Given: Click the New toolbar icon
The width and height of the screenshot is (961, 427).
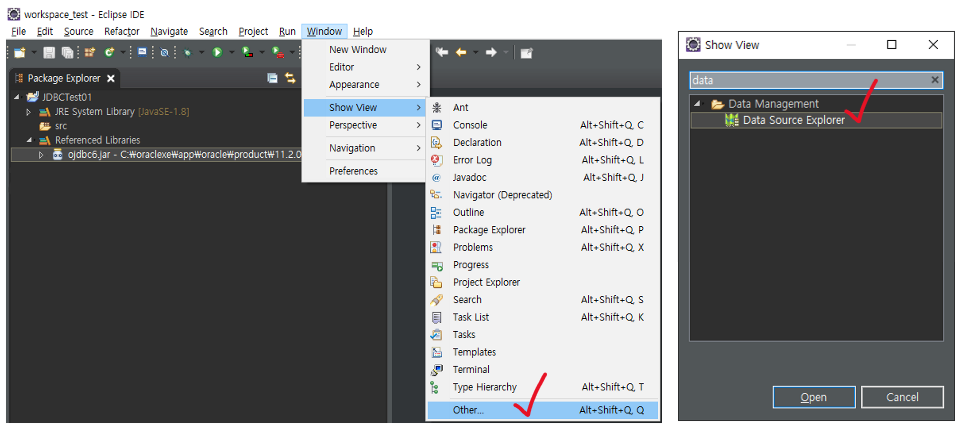Looking at the screenshot, I should click(x=20, y=53).
